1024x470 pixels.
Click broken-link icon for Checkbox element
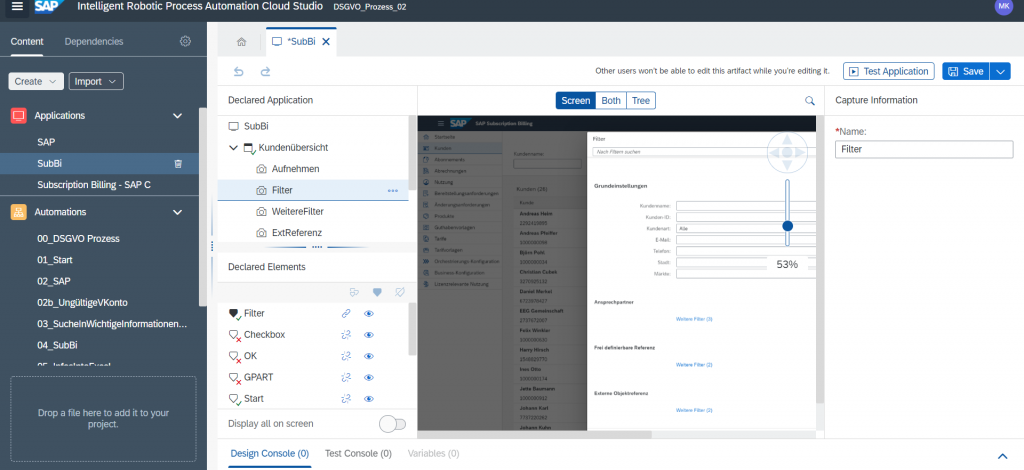[346, 335]
